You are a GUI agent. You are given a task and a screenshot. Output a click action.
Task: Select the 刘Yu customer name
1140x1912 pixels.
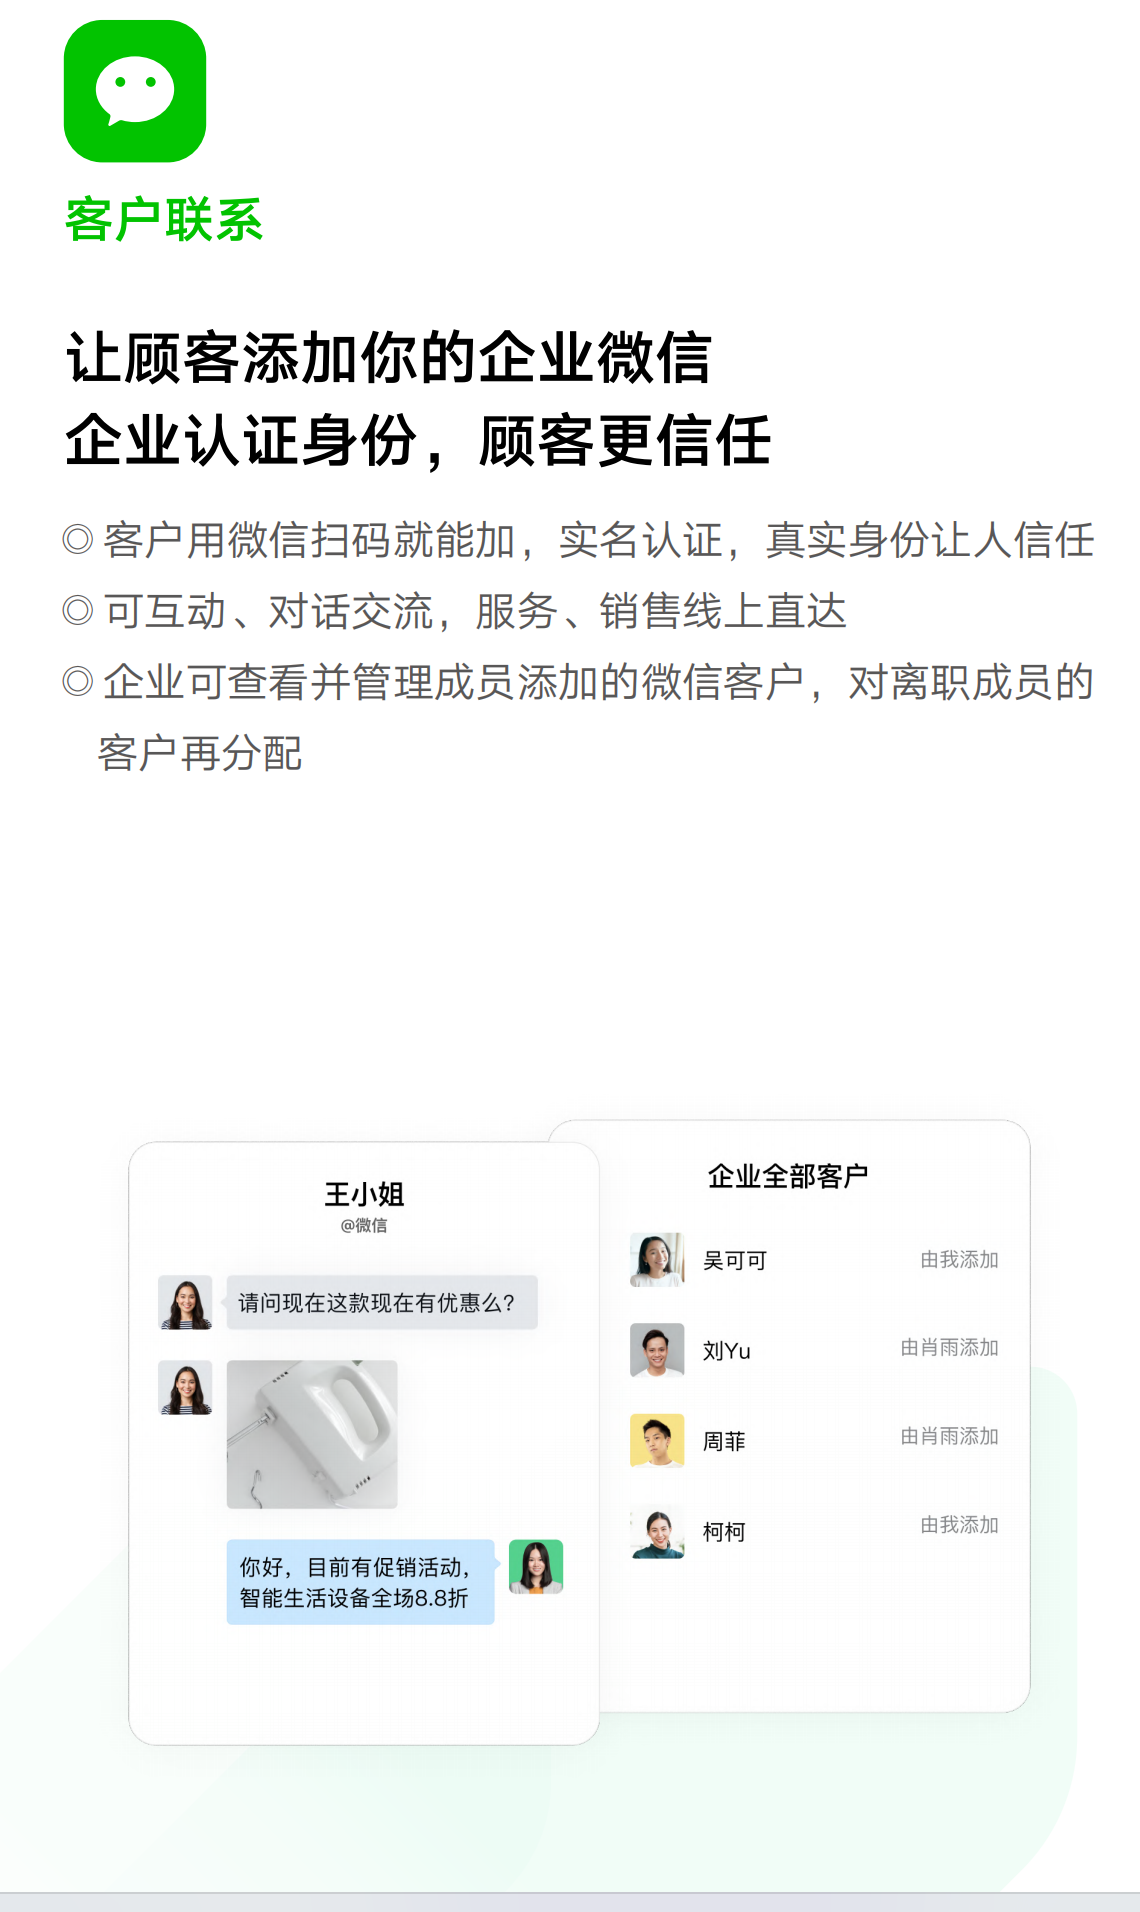click(x=727, y=1351)
